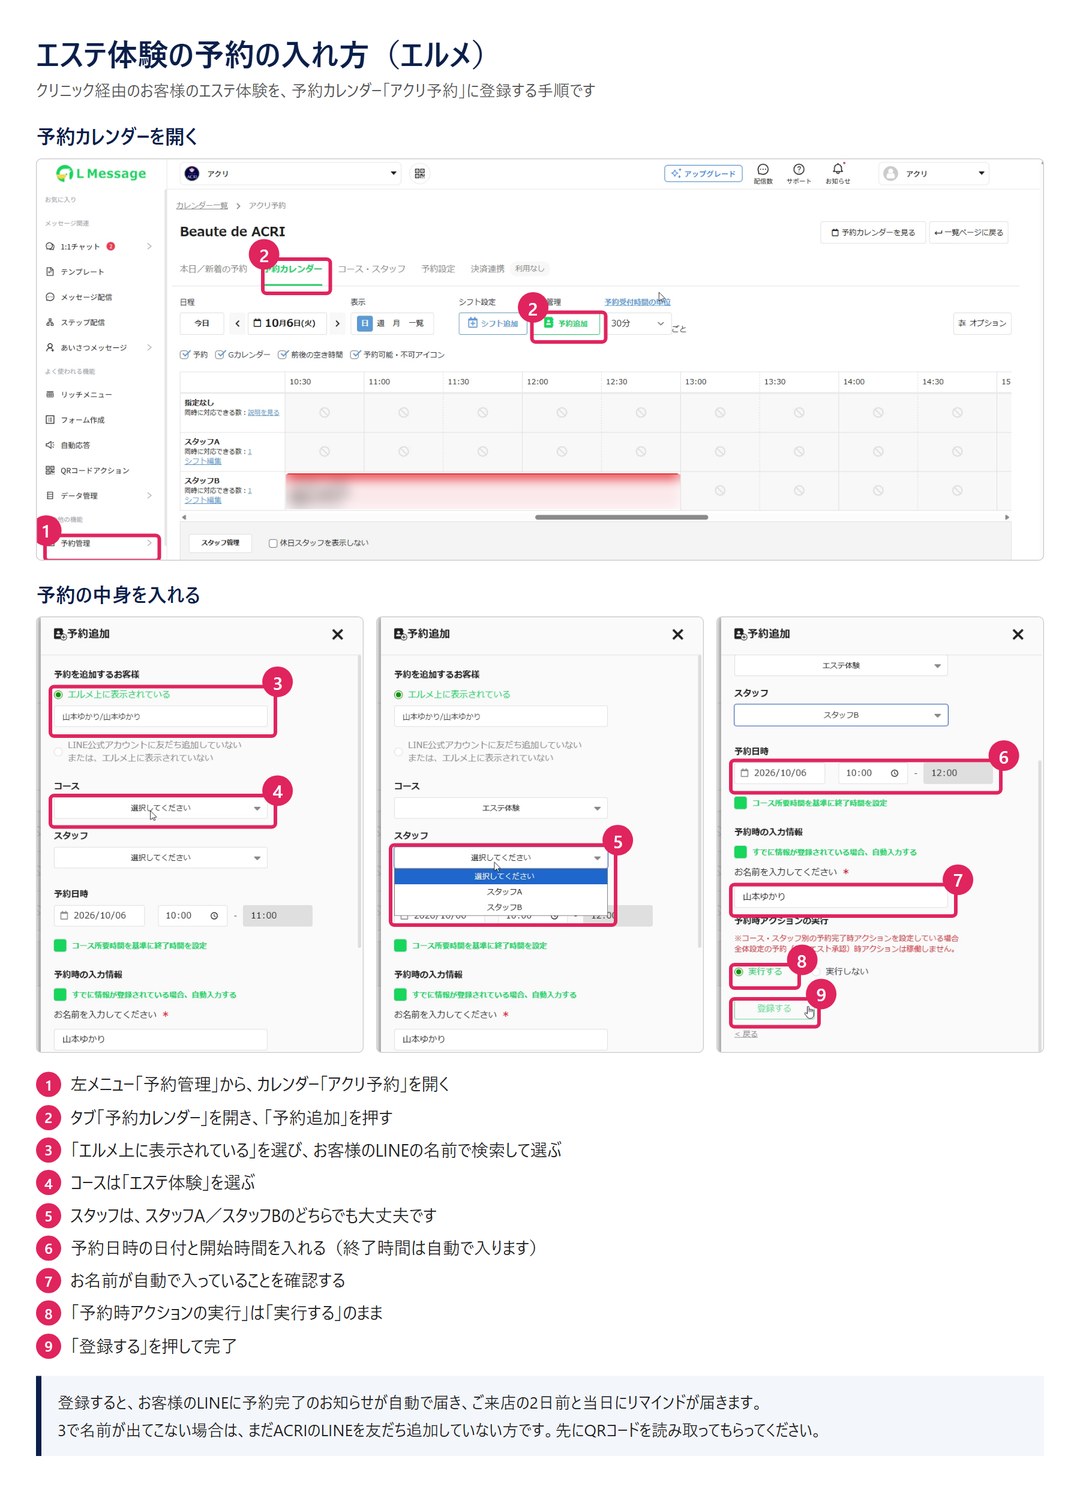Click the アップグレード button
Viewport: 1080px width, 1492px height.
[x=704, y=173]
